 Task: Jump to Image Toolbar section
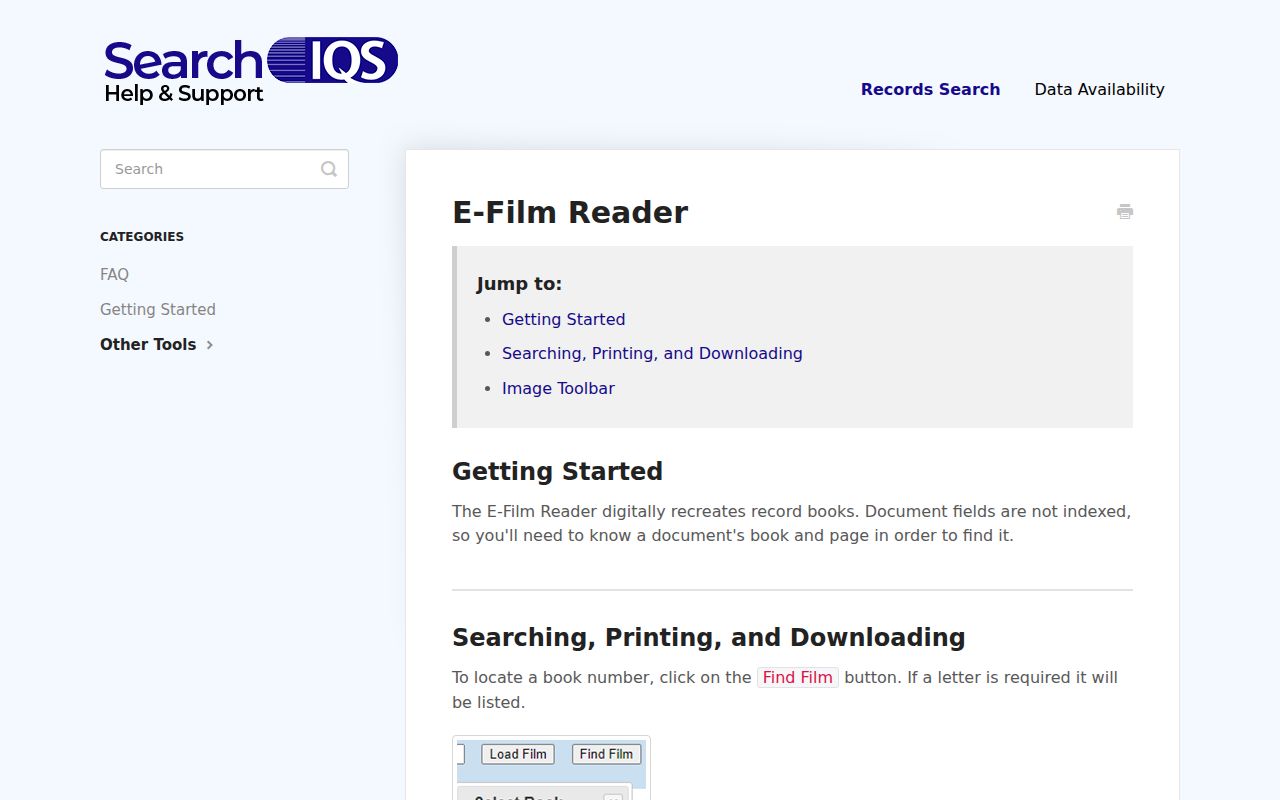[x=558, y=388]
